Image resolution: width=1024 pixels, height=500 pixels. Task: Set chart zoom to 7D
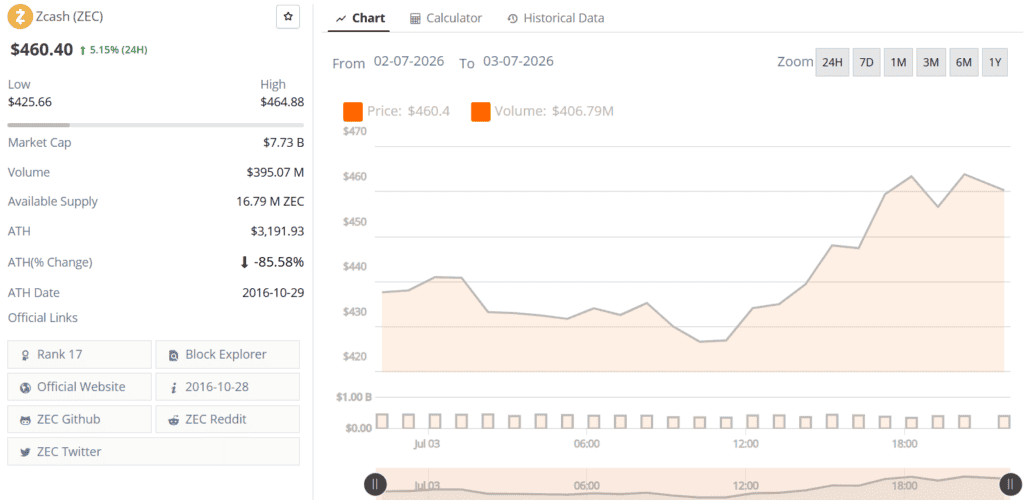[x=866, y=63]
